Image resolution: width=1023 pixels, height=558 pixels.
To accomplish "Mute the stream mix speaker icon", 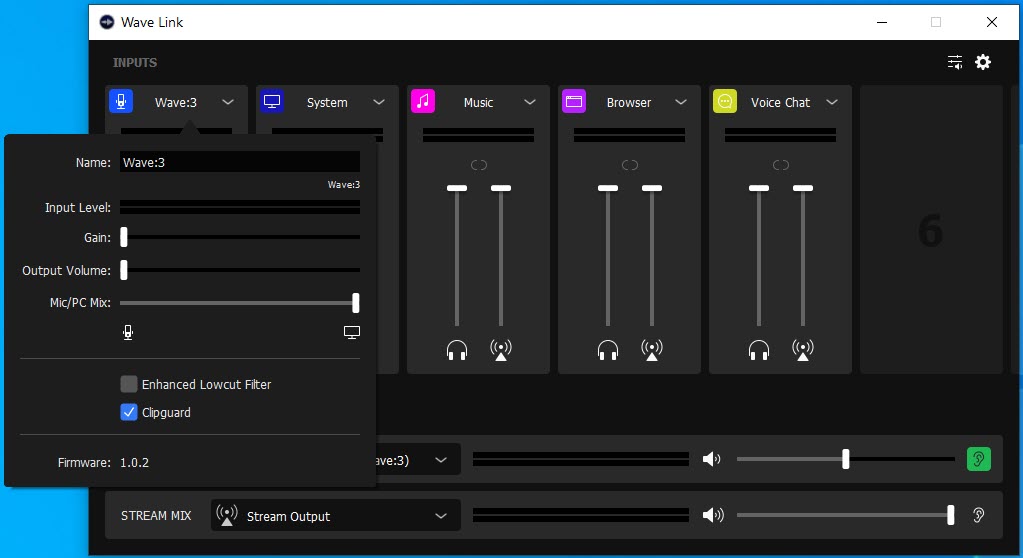I will 712,515.
